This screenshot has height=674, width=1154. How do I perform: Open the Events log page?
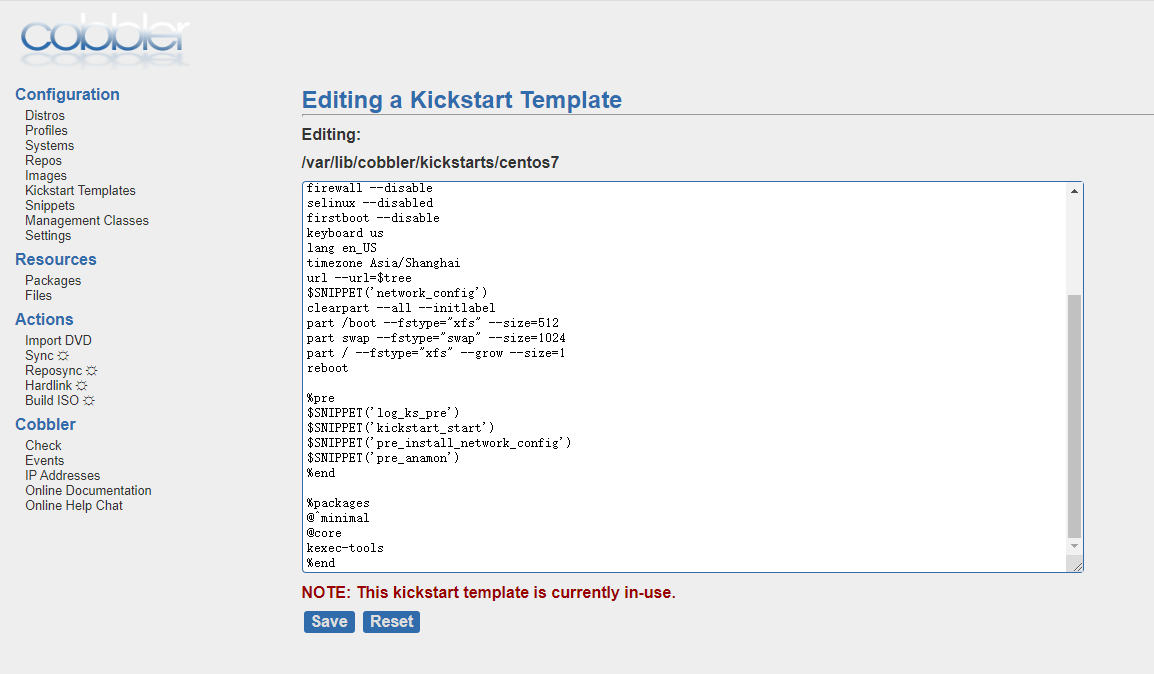(44, 461)
